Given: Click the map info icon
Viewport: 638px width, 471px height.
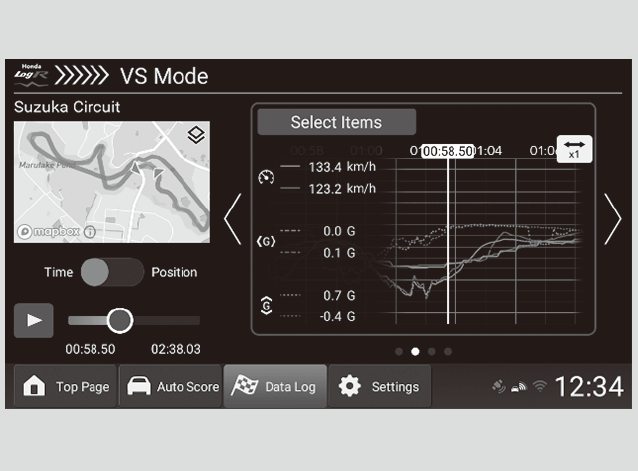Looking at the screenshot, I should click(x=90, y=232).
